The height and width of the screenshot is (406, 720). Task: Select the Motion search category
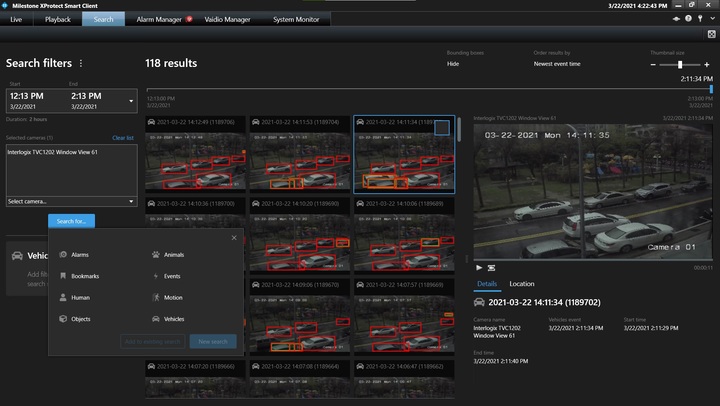click(x=172, y=297)
